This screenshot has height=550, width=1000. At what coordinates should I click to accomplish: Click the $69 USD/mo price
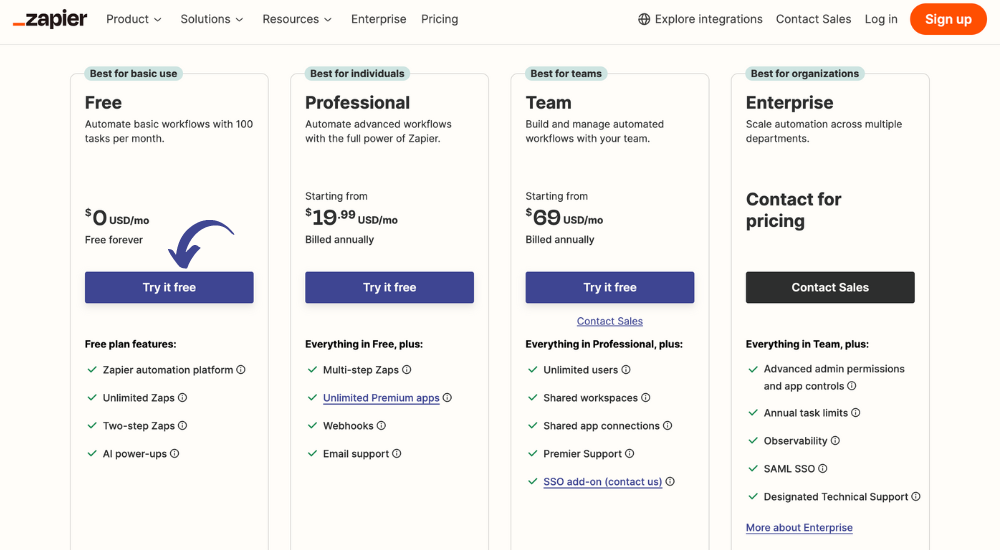[x=564, y=218]
